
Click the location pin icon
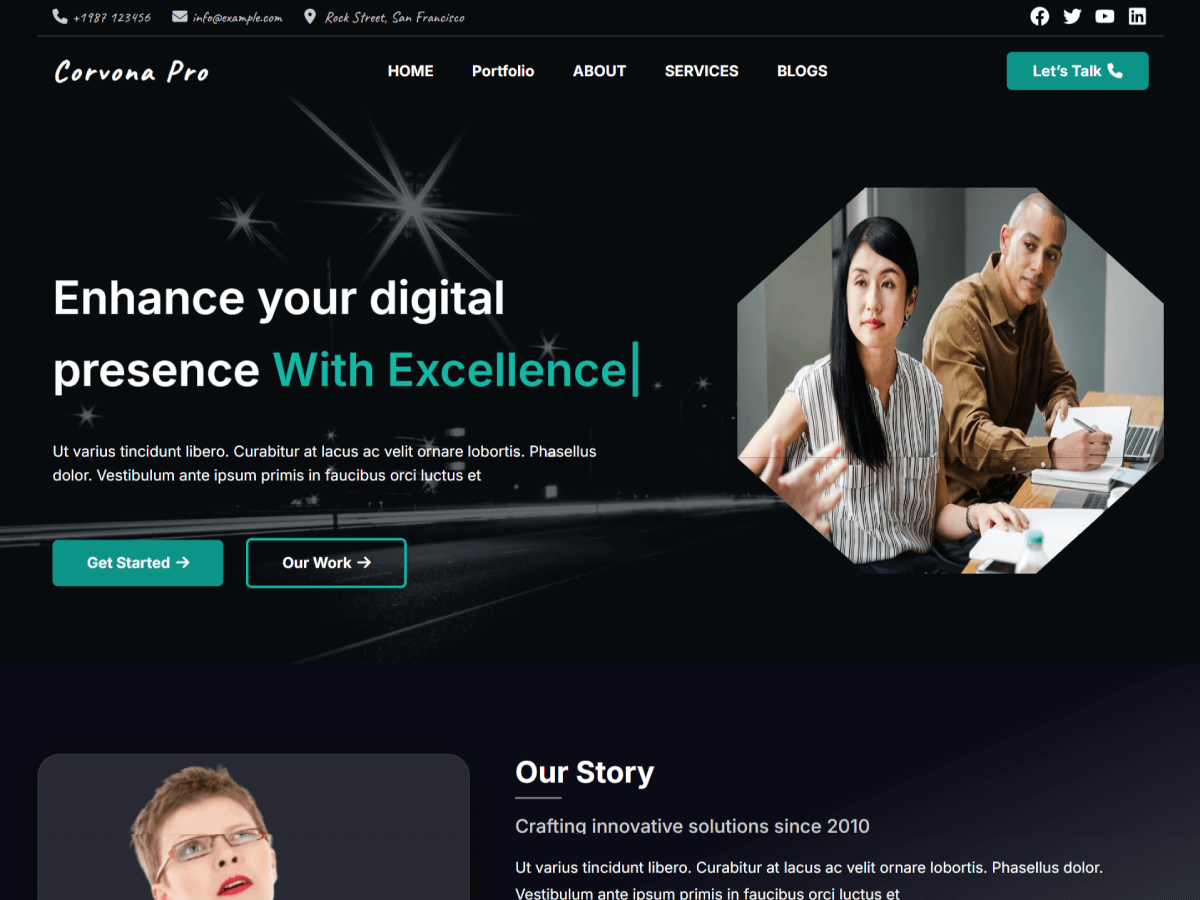(310, 17)
